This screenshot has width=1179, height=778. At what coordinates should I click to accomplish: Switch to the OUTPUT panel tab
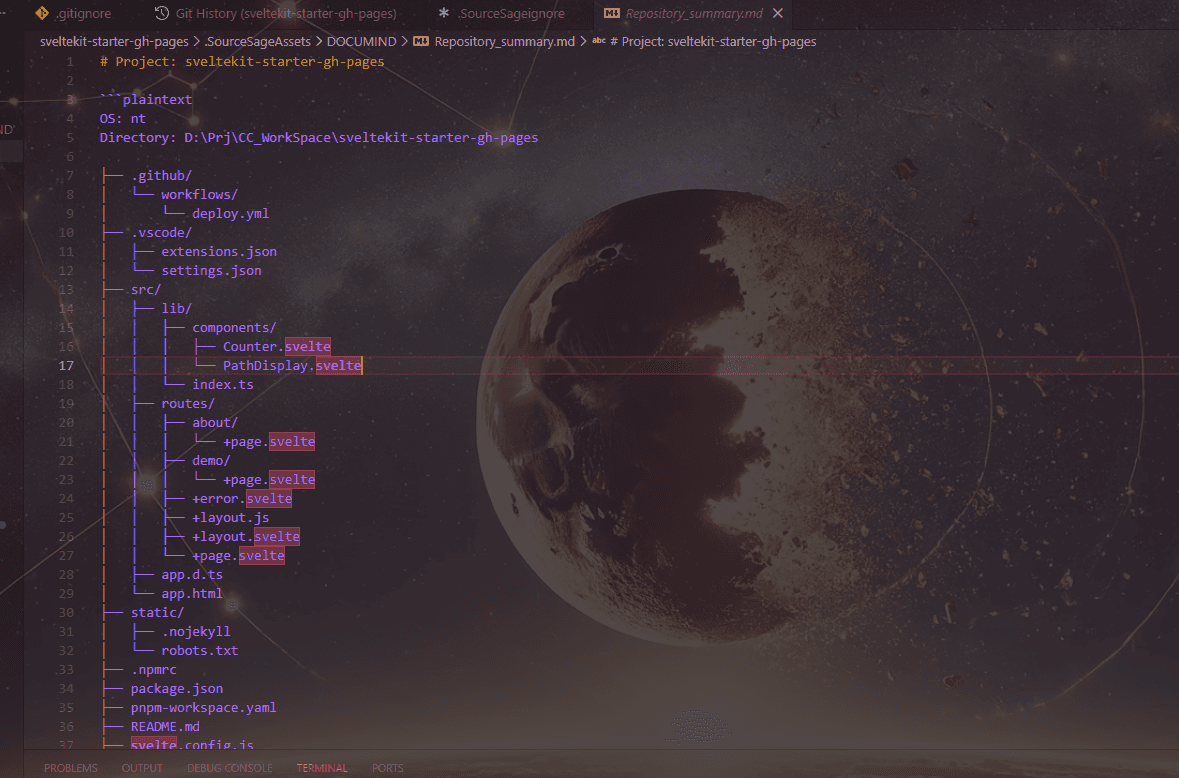pos(142,768)
